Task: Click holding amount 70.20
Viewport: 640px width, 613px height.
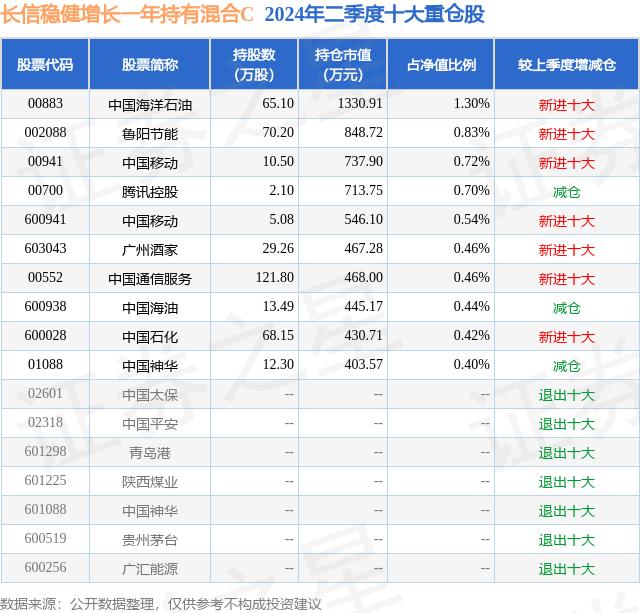Action: click(x=278, y=133)
